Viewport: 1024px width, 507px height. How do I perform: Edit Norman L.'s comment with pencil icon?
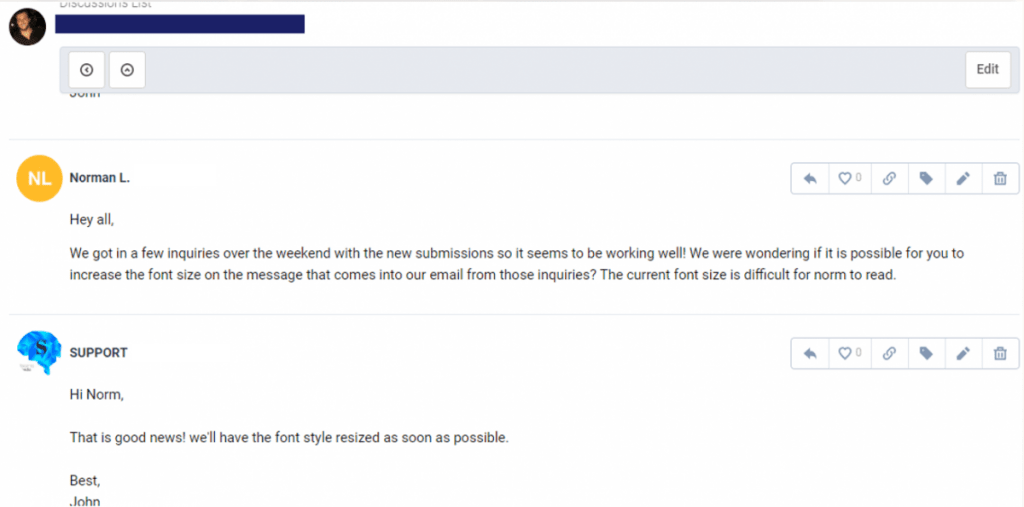(x=963, y=178)
